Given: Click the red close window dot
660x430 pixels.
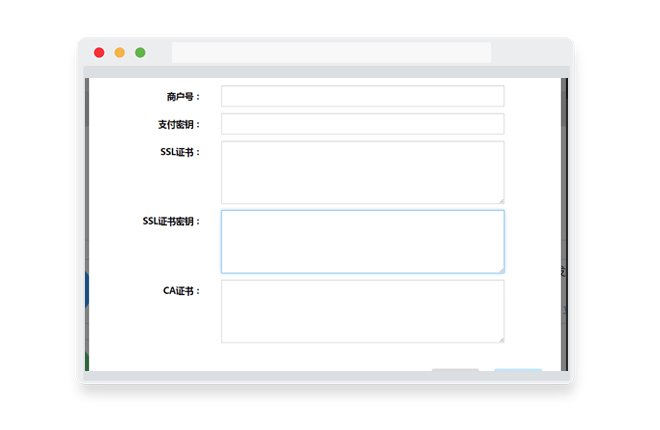Looking at the screenshot, I should click(99, 53).
